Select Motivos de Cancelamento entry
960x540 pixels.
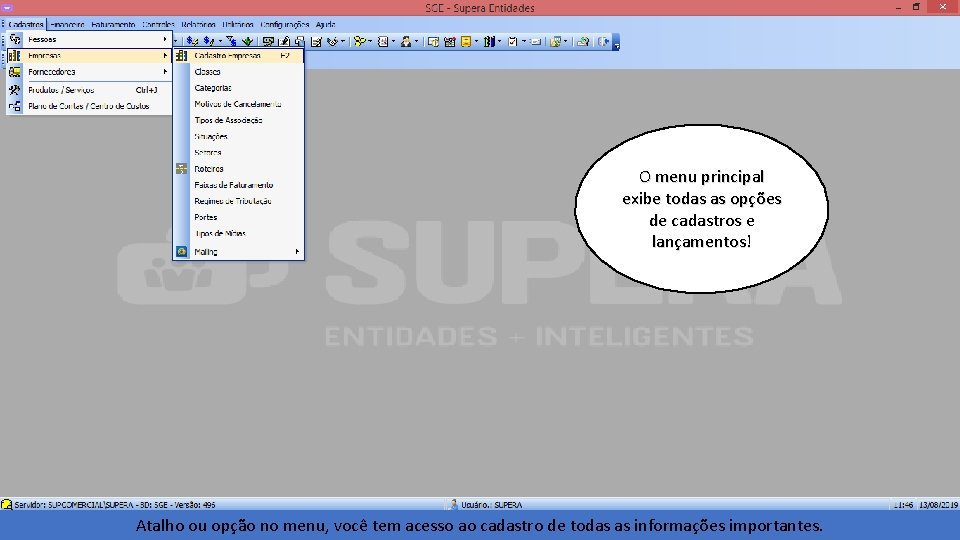239,104
